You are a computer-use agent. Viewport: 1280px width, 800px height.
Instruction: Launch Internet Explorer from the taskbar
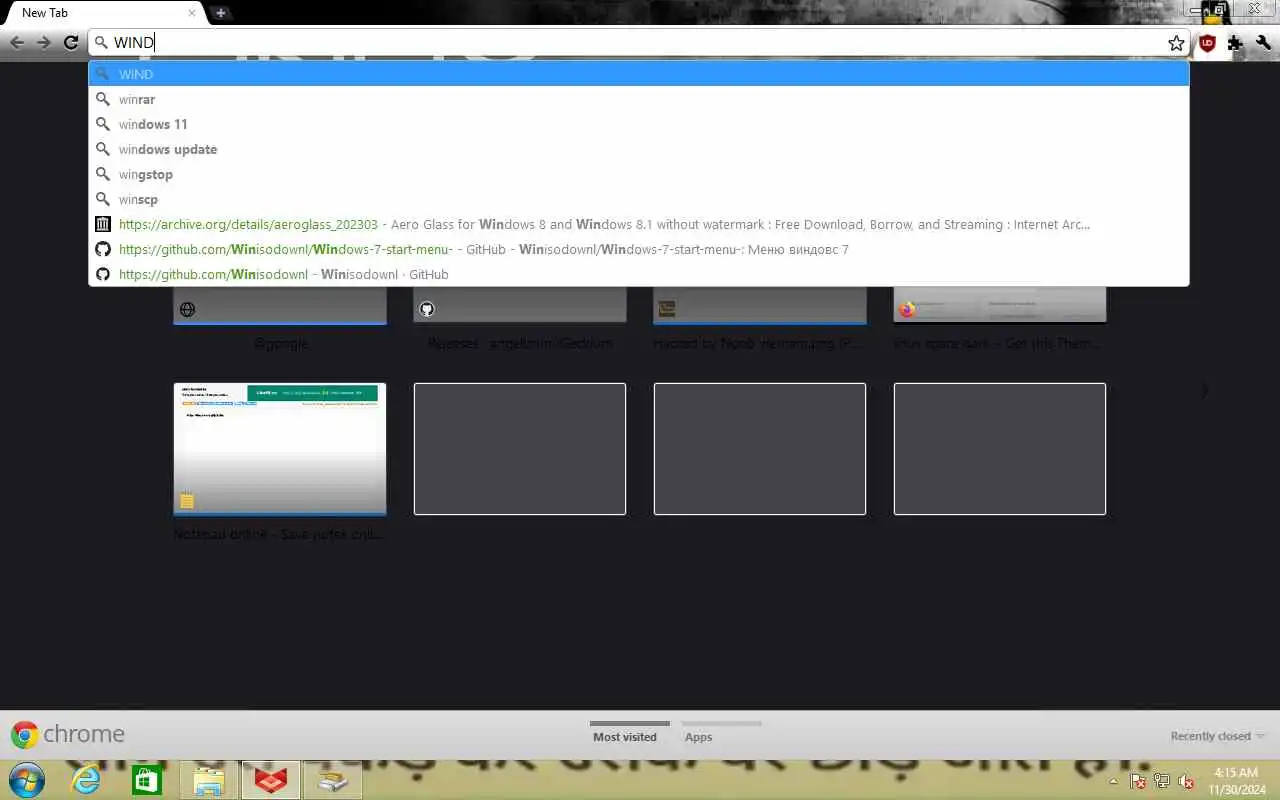tap(86, 780)
